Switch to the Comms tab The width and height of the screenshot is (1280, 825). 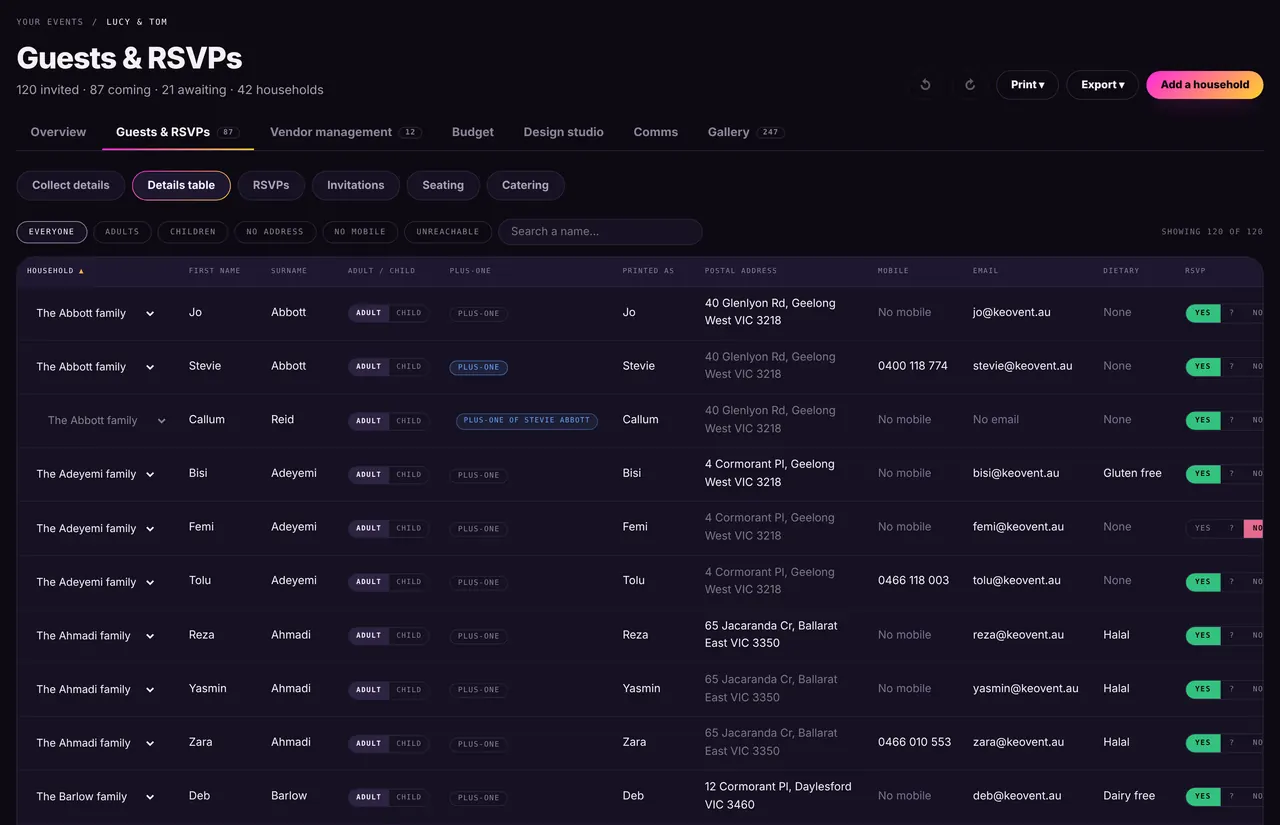coord(656,132)
